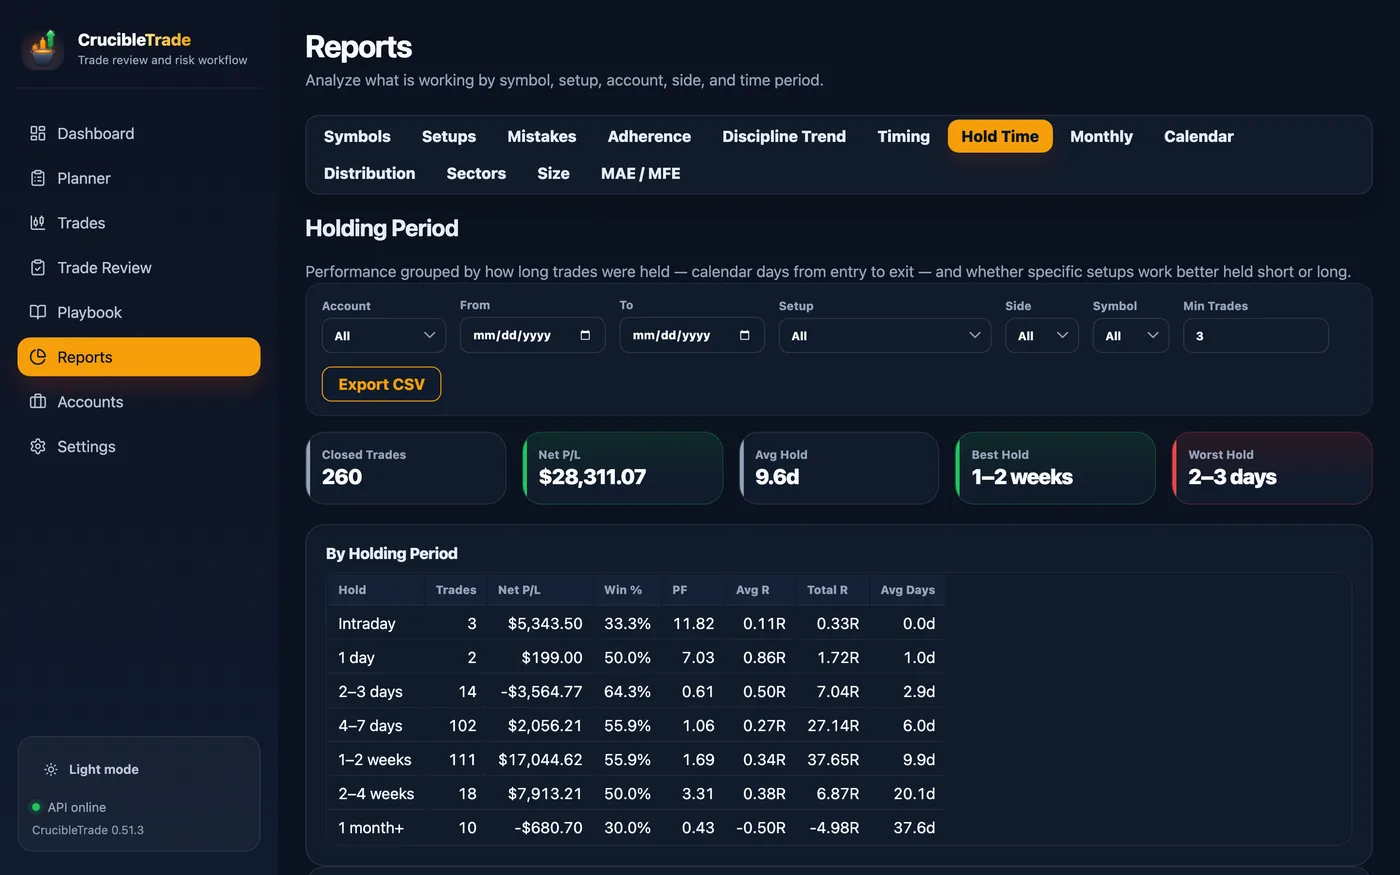
Task: Sort table by Trades column header
Action: 456,590
